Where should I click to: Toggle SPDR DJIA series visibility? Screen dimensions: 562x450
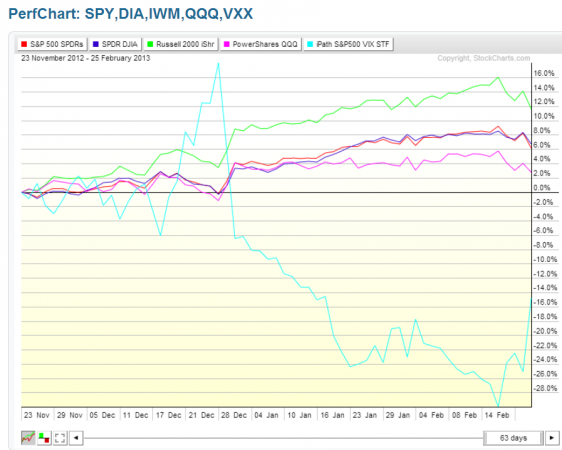[x=115, y=44]
